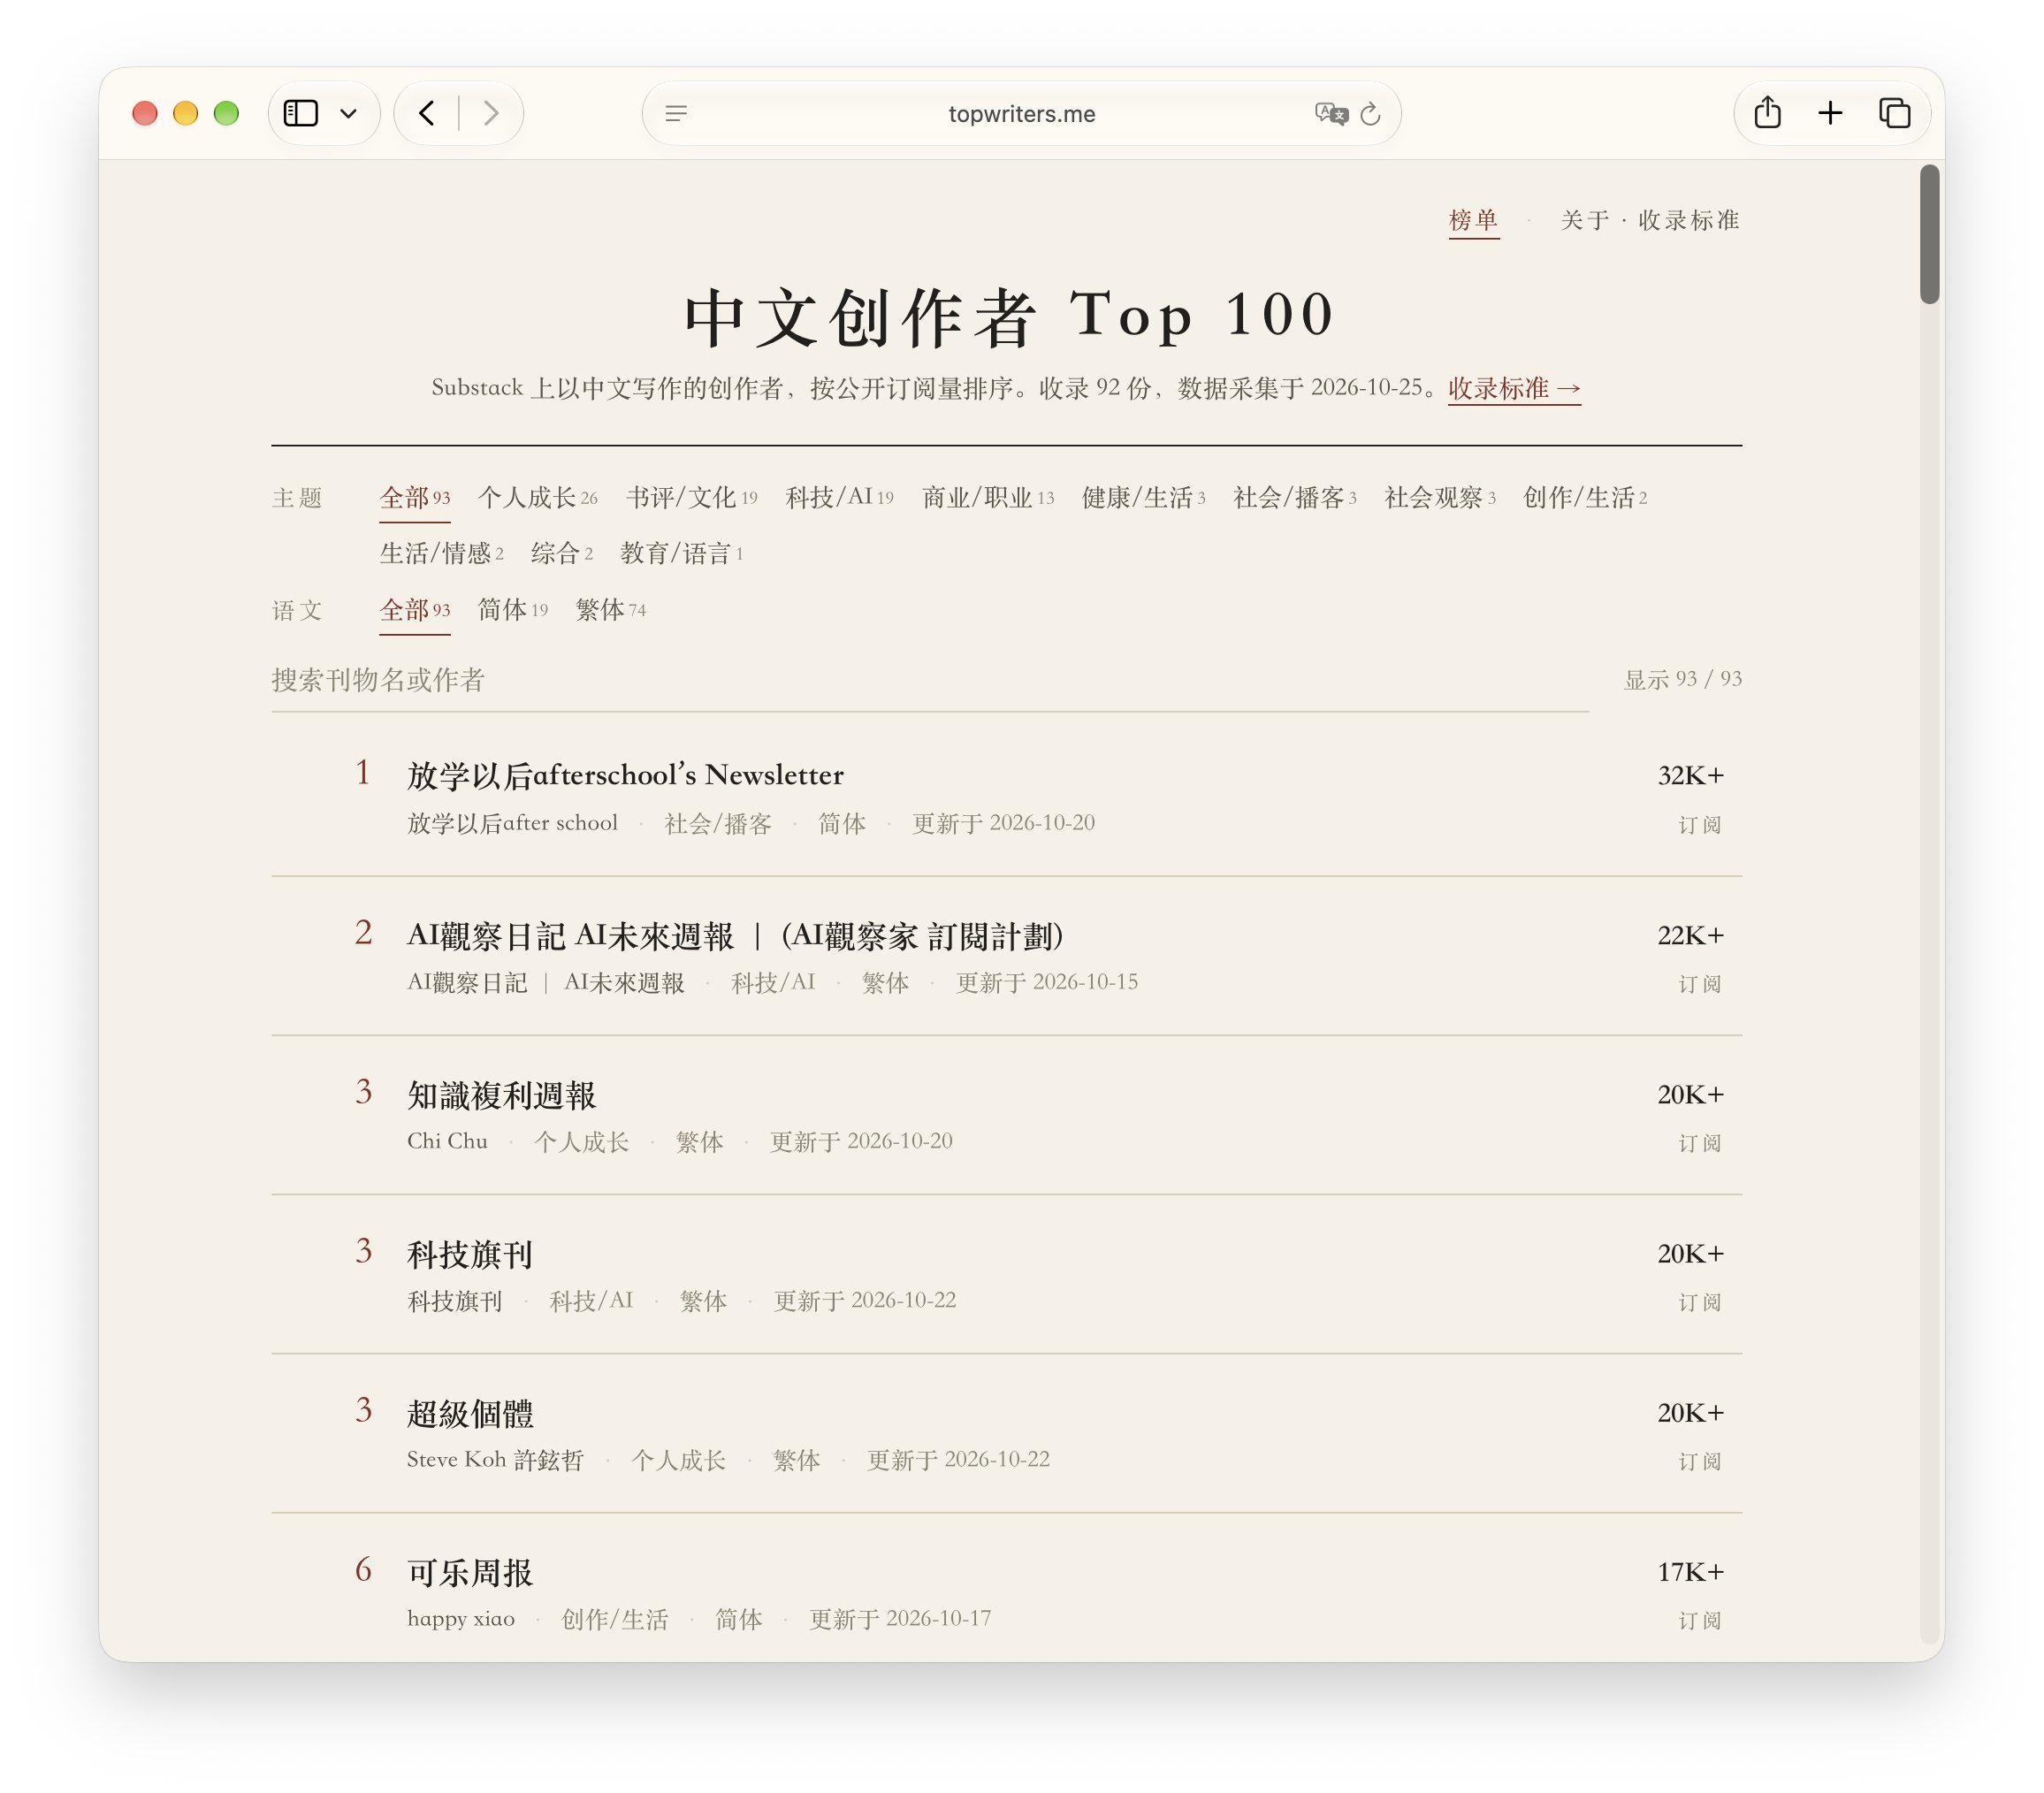
Task: Filter by topic 科技/AI
Action: [839, 498]
